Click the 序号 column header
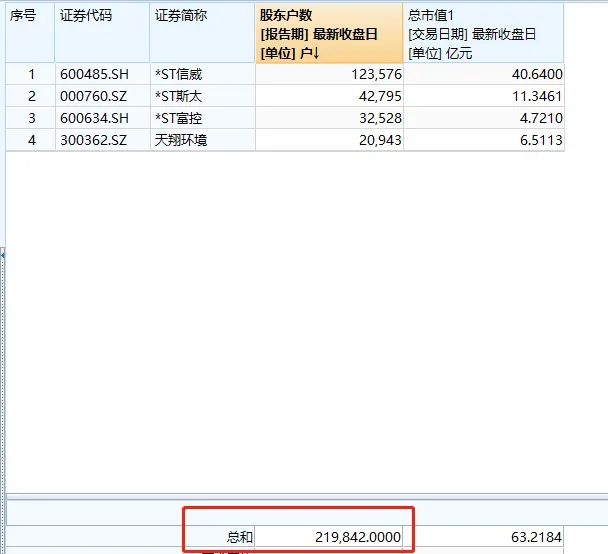The width and height of the screenshot is (608, 554). click(x=30, y=33)
